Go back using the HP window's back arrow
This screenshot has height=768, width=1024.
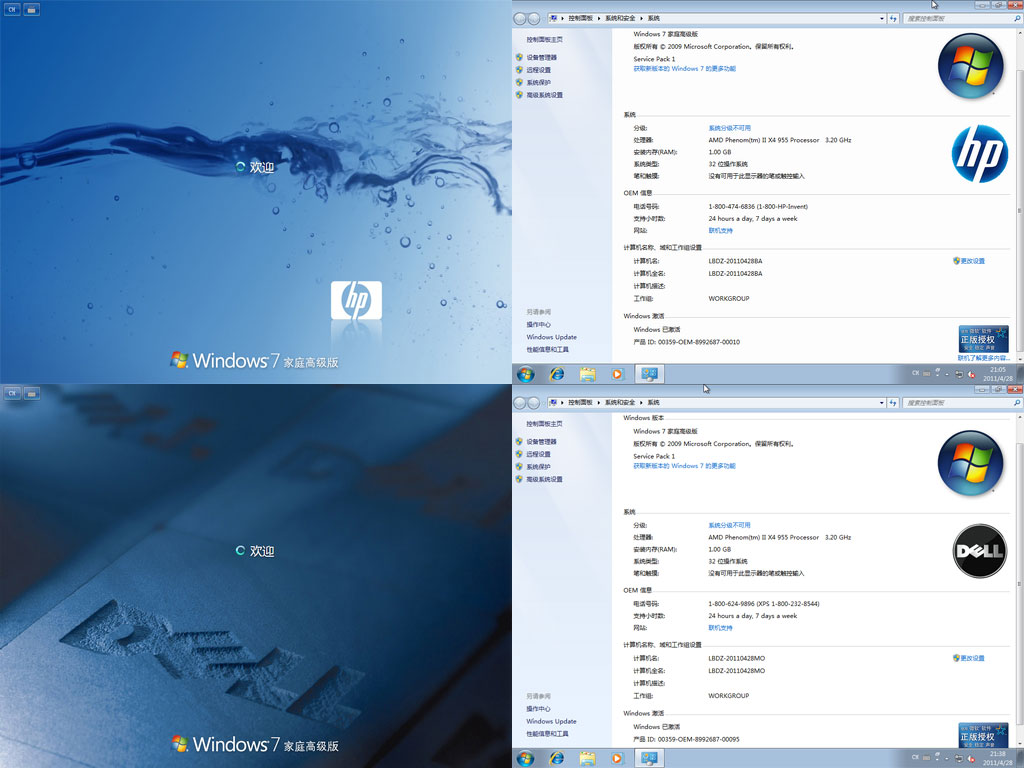pos(520,19)
